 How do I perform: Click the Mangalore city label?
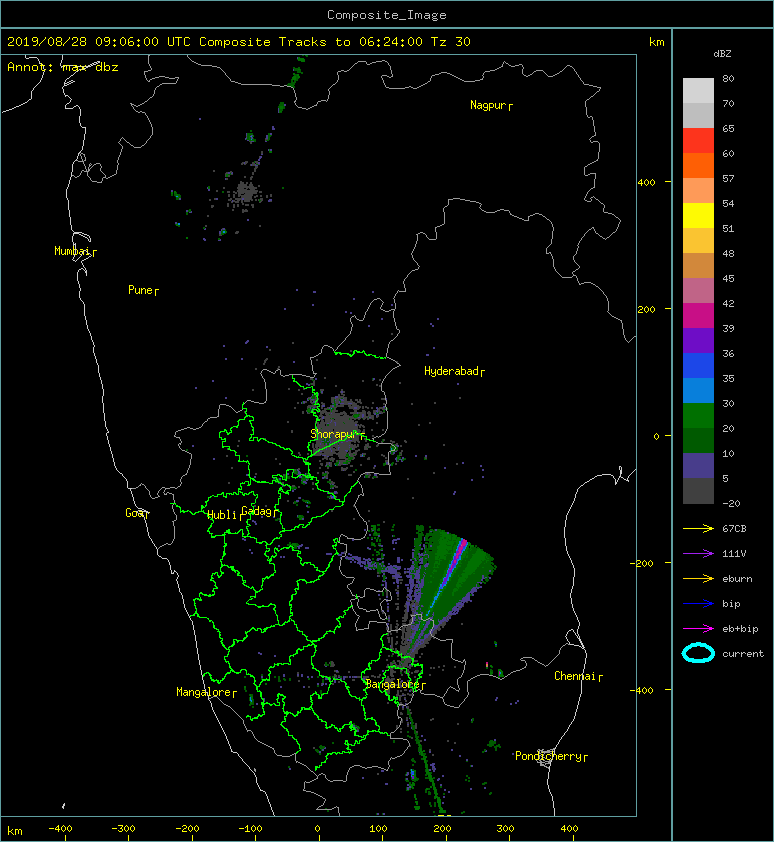pyautogui.click(x=206, y=693)
